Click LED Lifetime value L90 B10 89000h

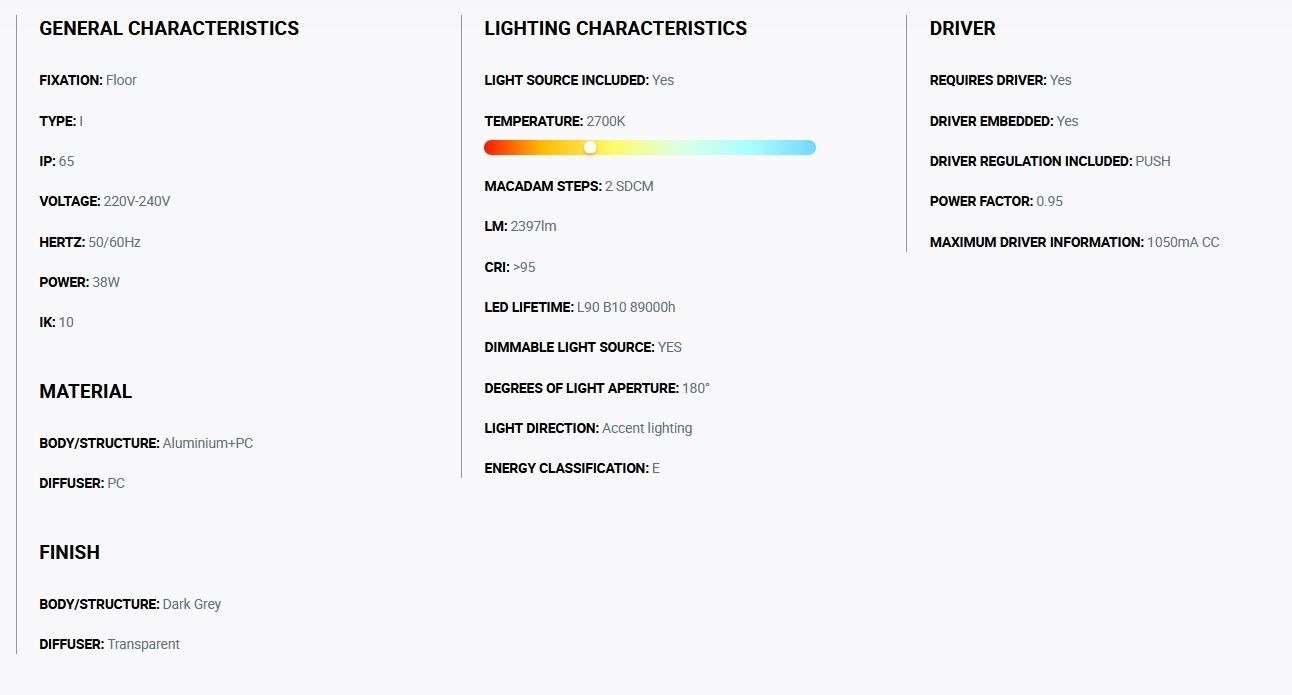(x=626, y=307)
